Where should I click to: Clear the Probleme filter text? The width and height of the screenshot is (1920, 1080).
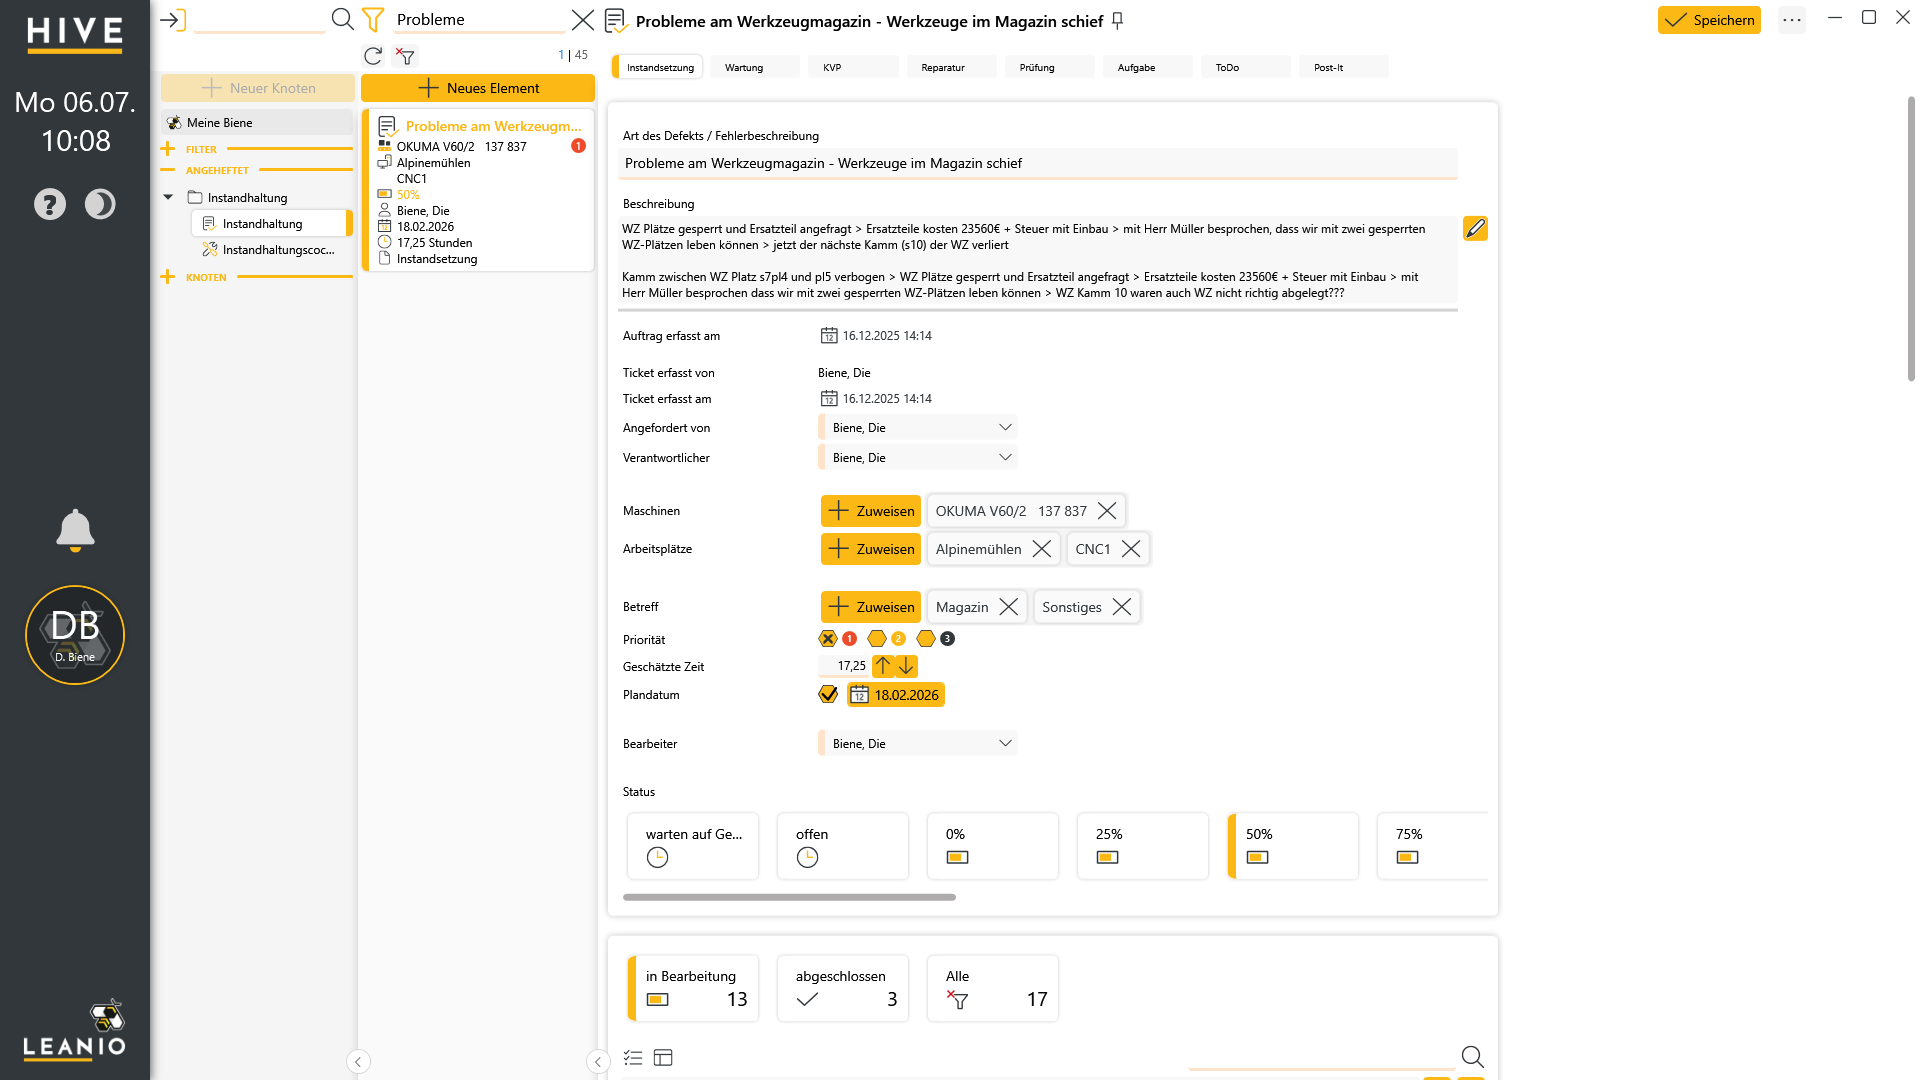point(583,20)
